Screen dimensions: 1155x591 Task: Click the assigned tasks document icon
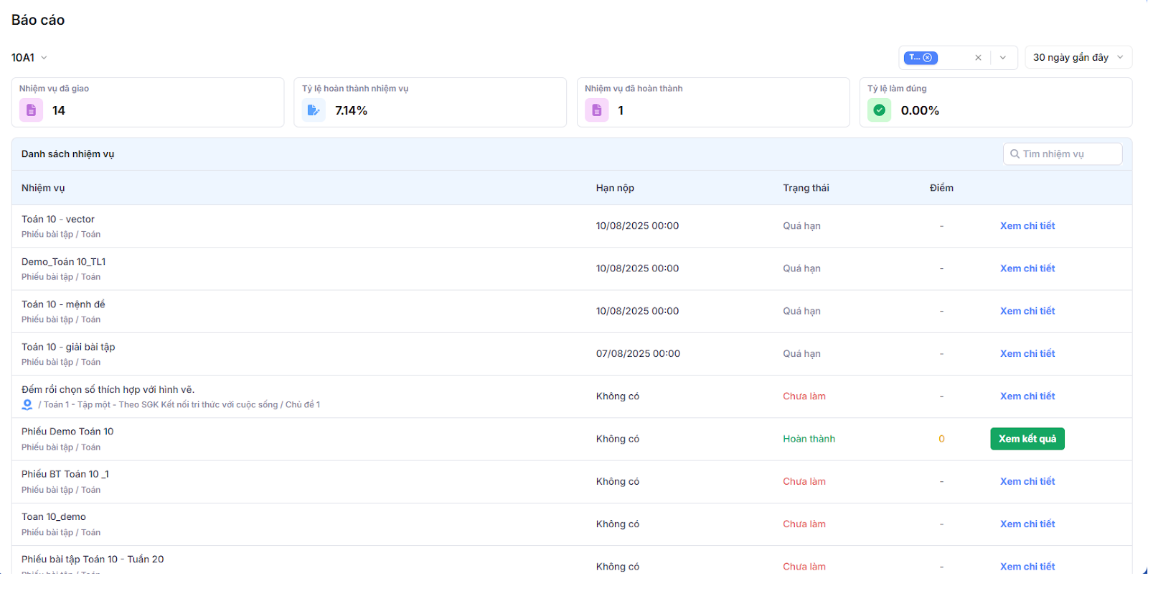30,110
